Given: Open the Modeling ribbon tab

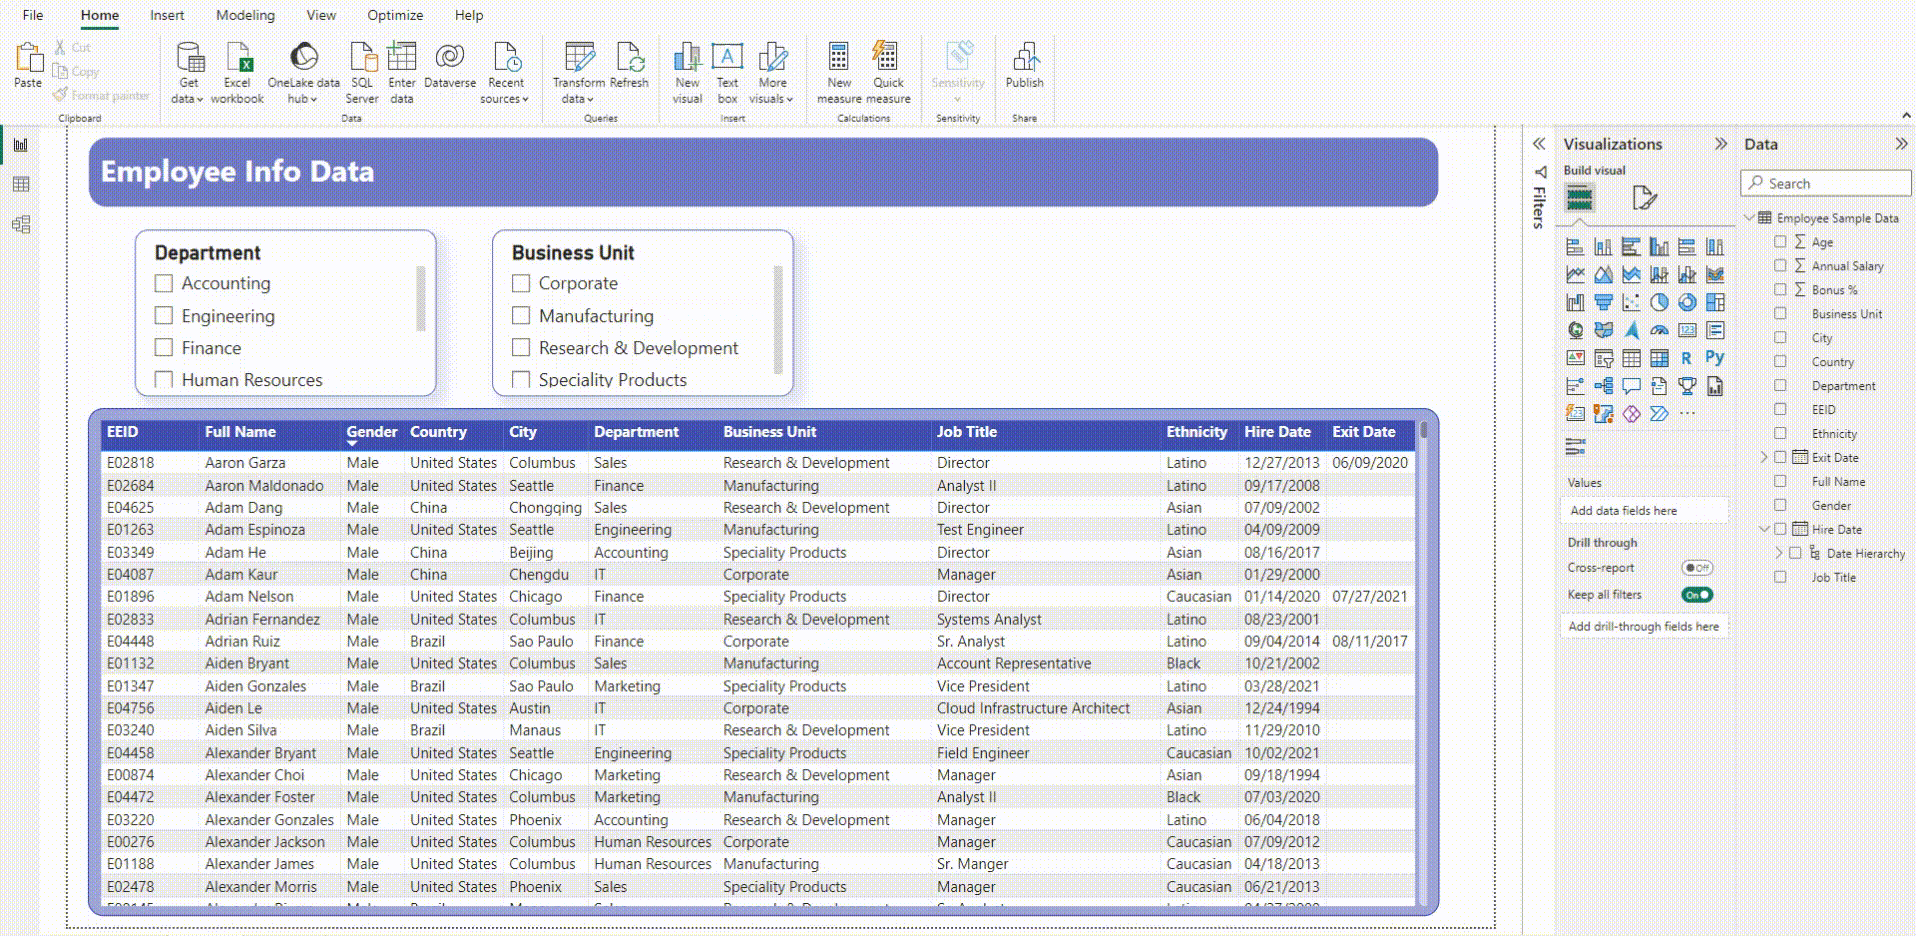Looking at the screenshot, I should click(245, 15).
